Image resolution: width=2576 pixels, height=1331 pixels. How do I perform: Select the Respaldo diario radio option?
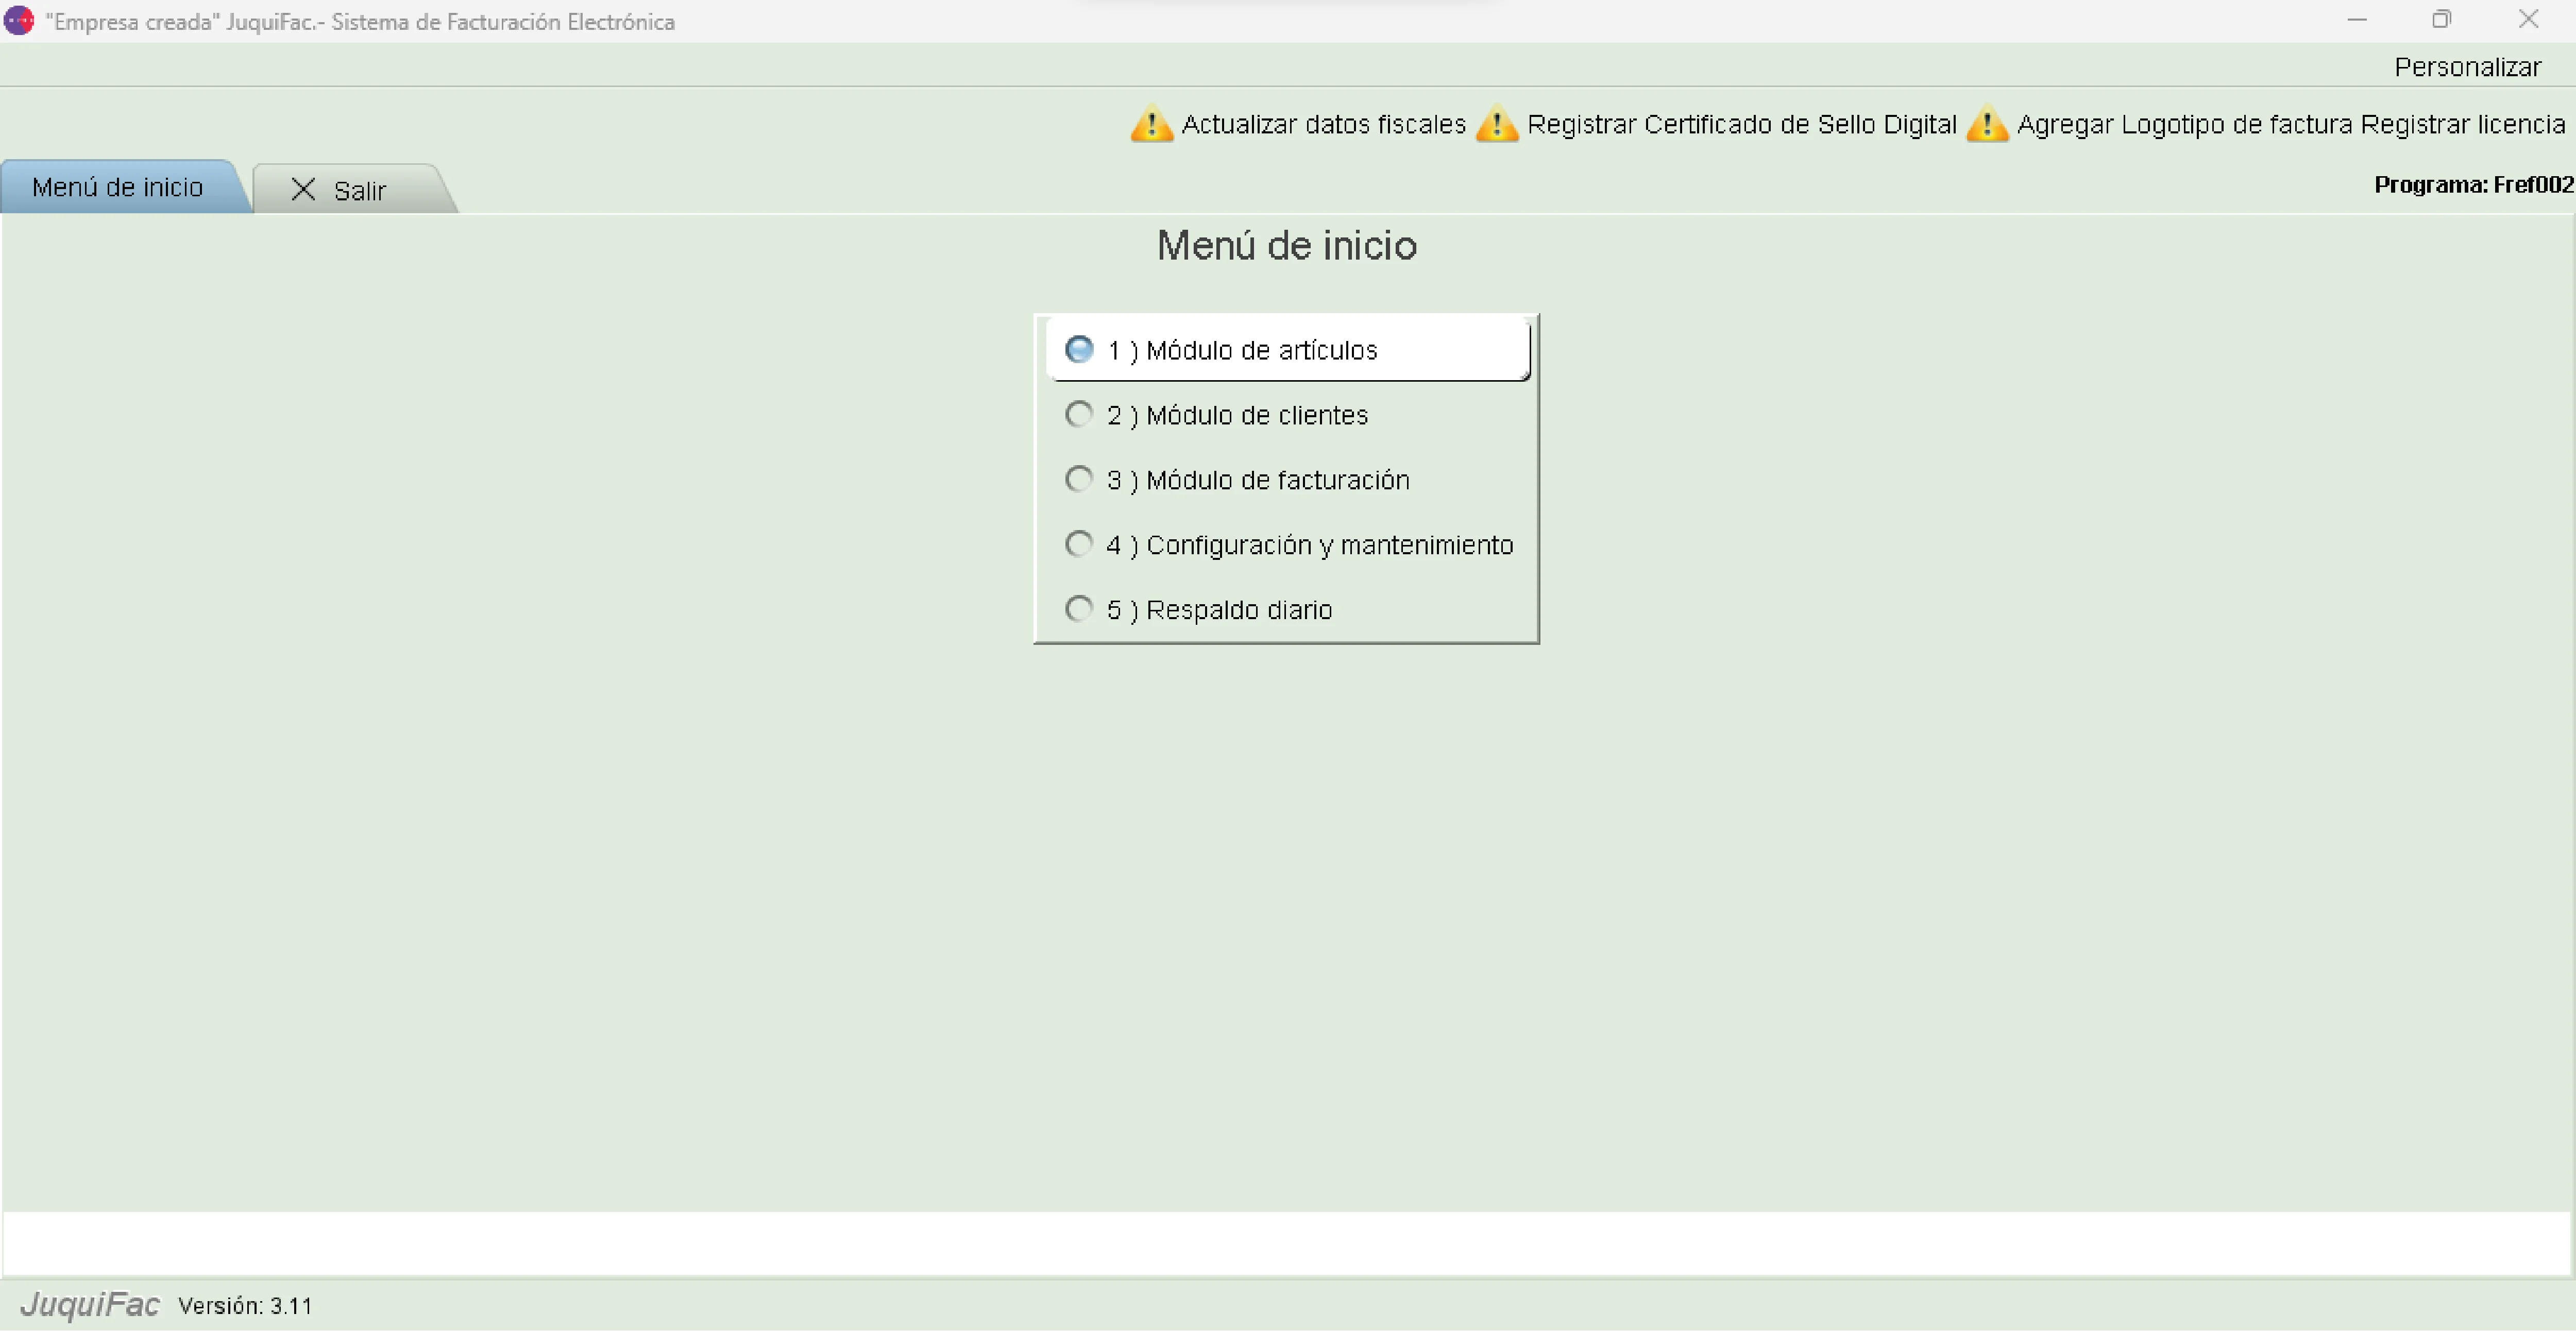tap(1079, 609)
